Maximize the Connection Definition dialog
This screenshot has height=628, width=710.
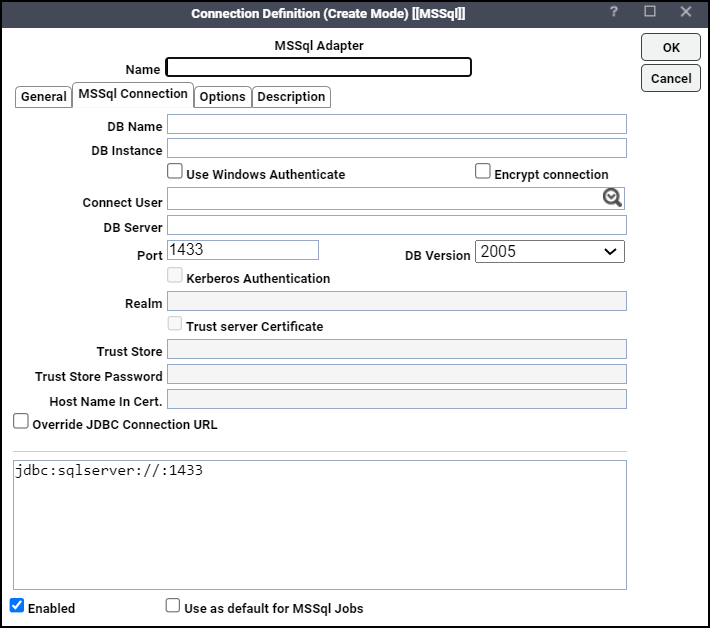[x=650, y=11]
